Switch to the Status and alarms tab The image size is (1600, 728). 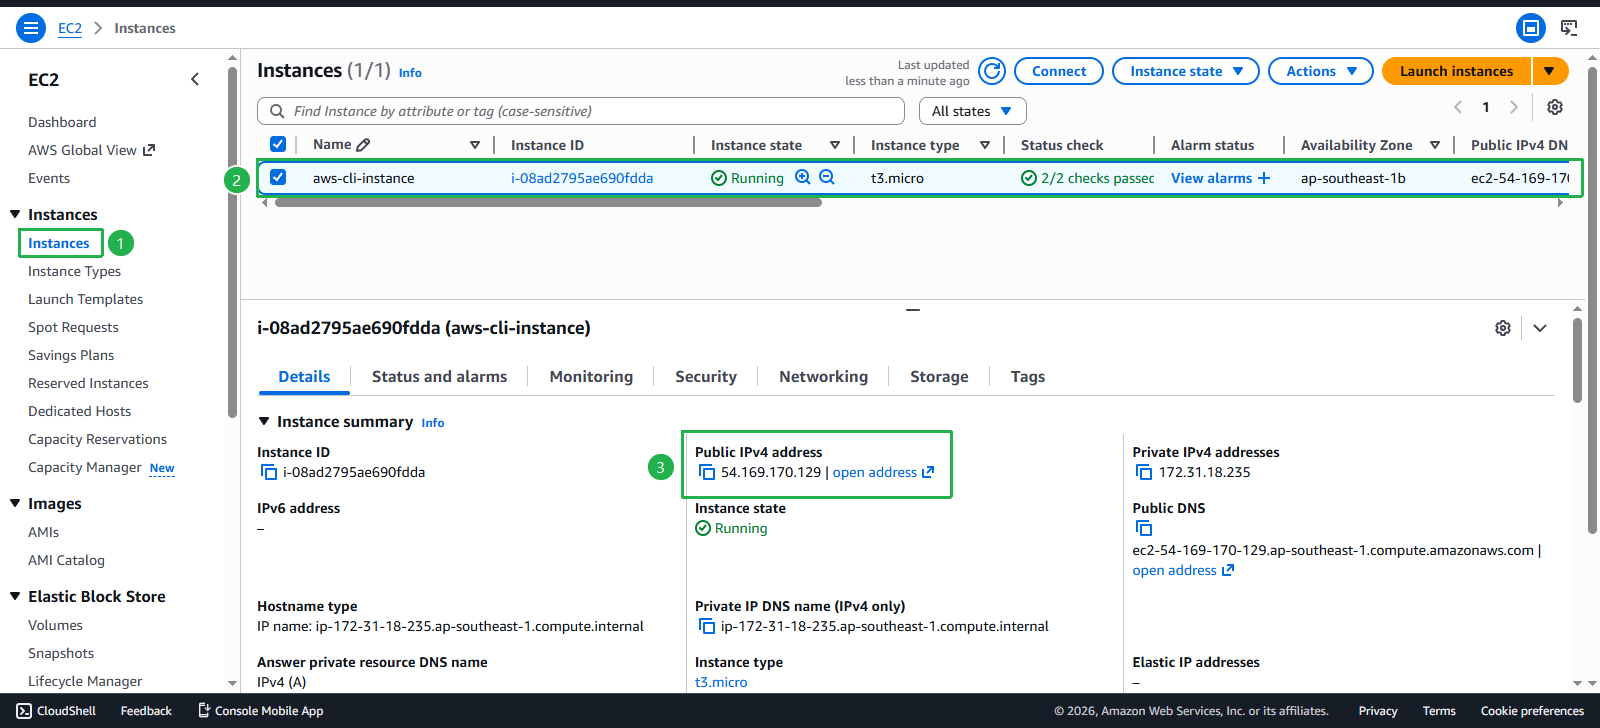click(439, 377)
